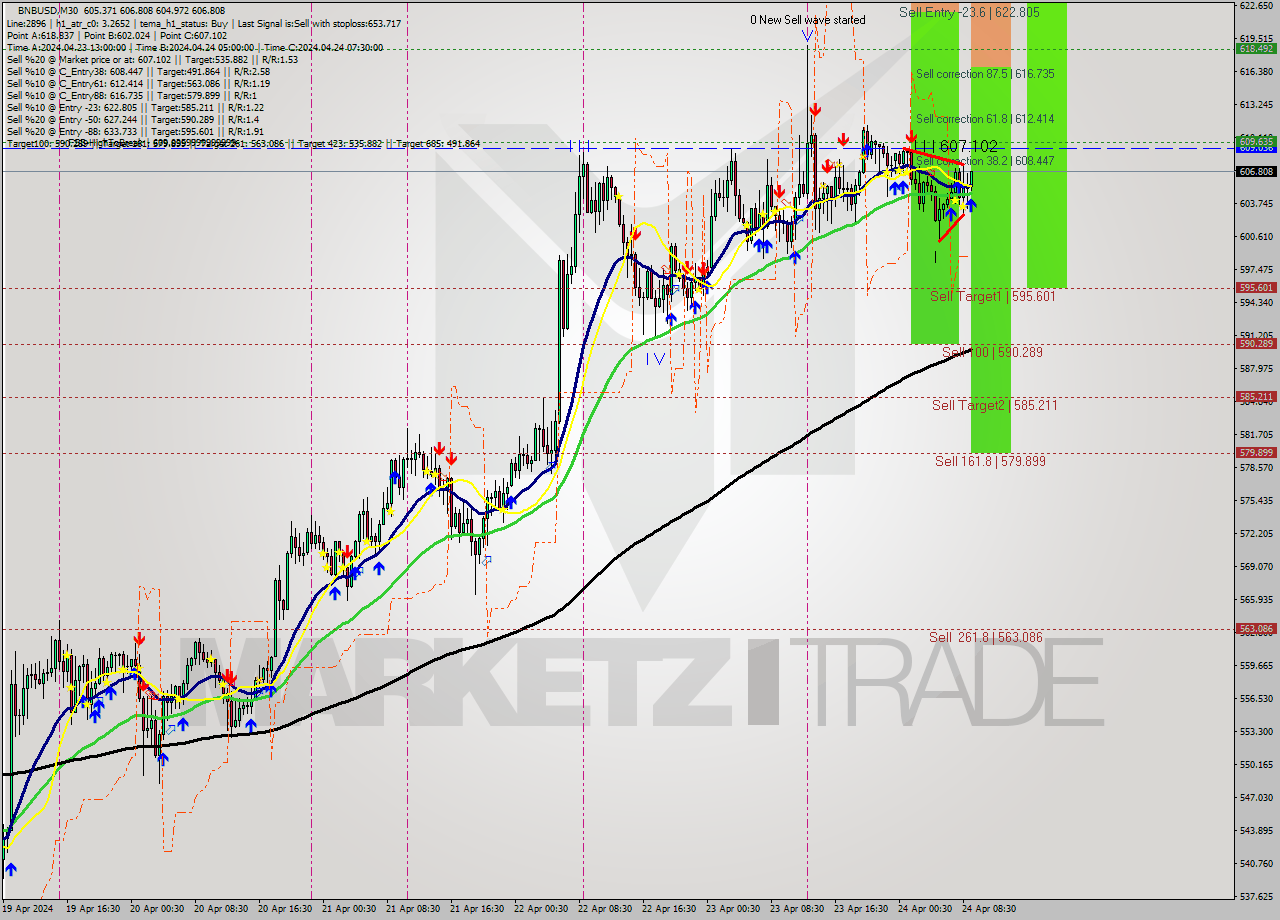This screenshot has height=920, width=1280.
Task: Click the 547.030 price scale value
Action: click(1256, 797)
